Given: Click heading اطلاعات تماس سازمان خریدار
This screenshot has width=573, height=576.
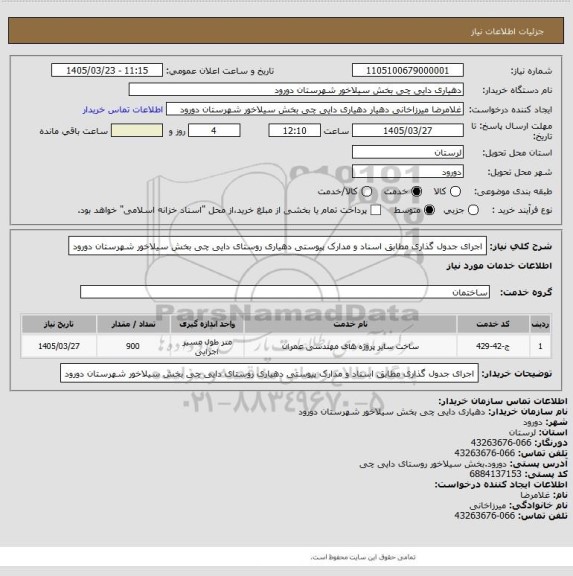Looking at the screenshot, I should [502, 401].
